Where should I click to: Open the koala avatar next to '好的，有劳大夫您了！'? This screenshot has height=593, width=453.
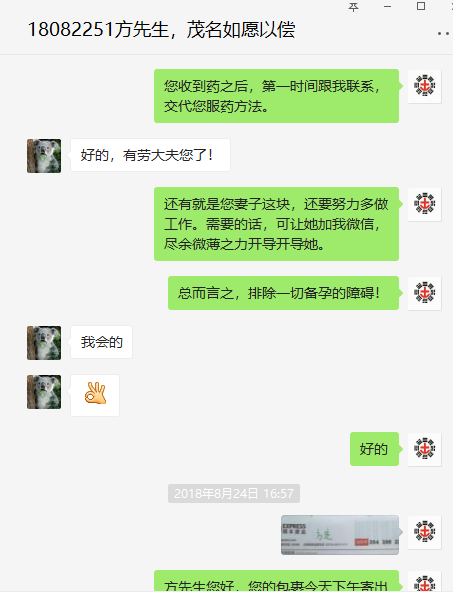[44, 156]
